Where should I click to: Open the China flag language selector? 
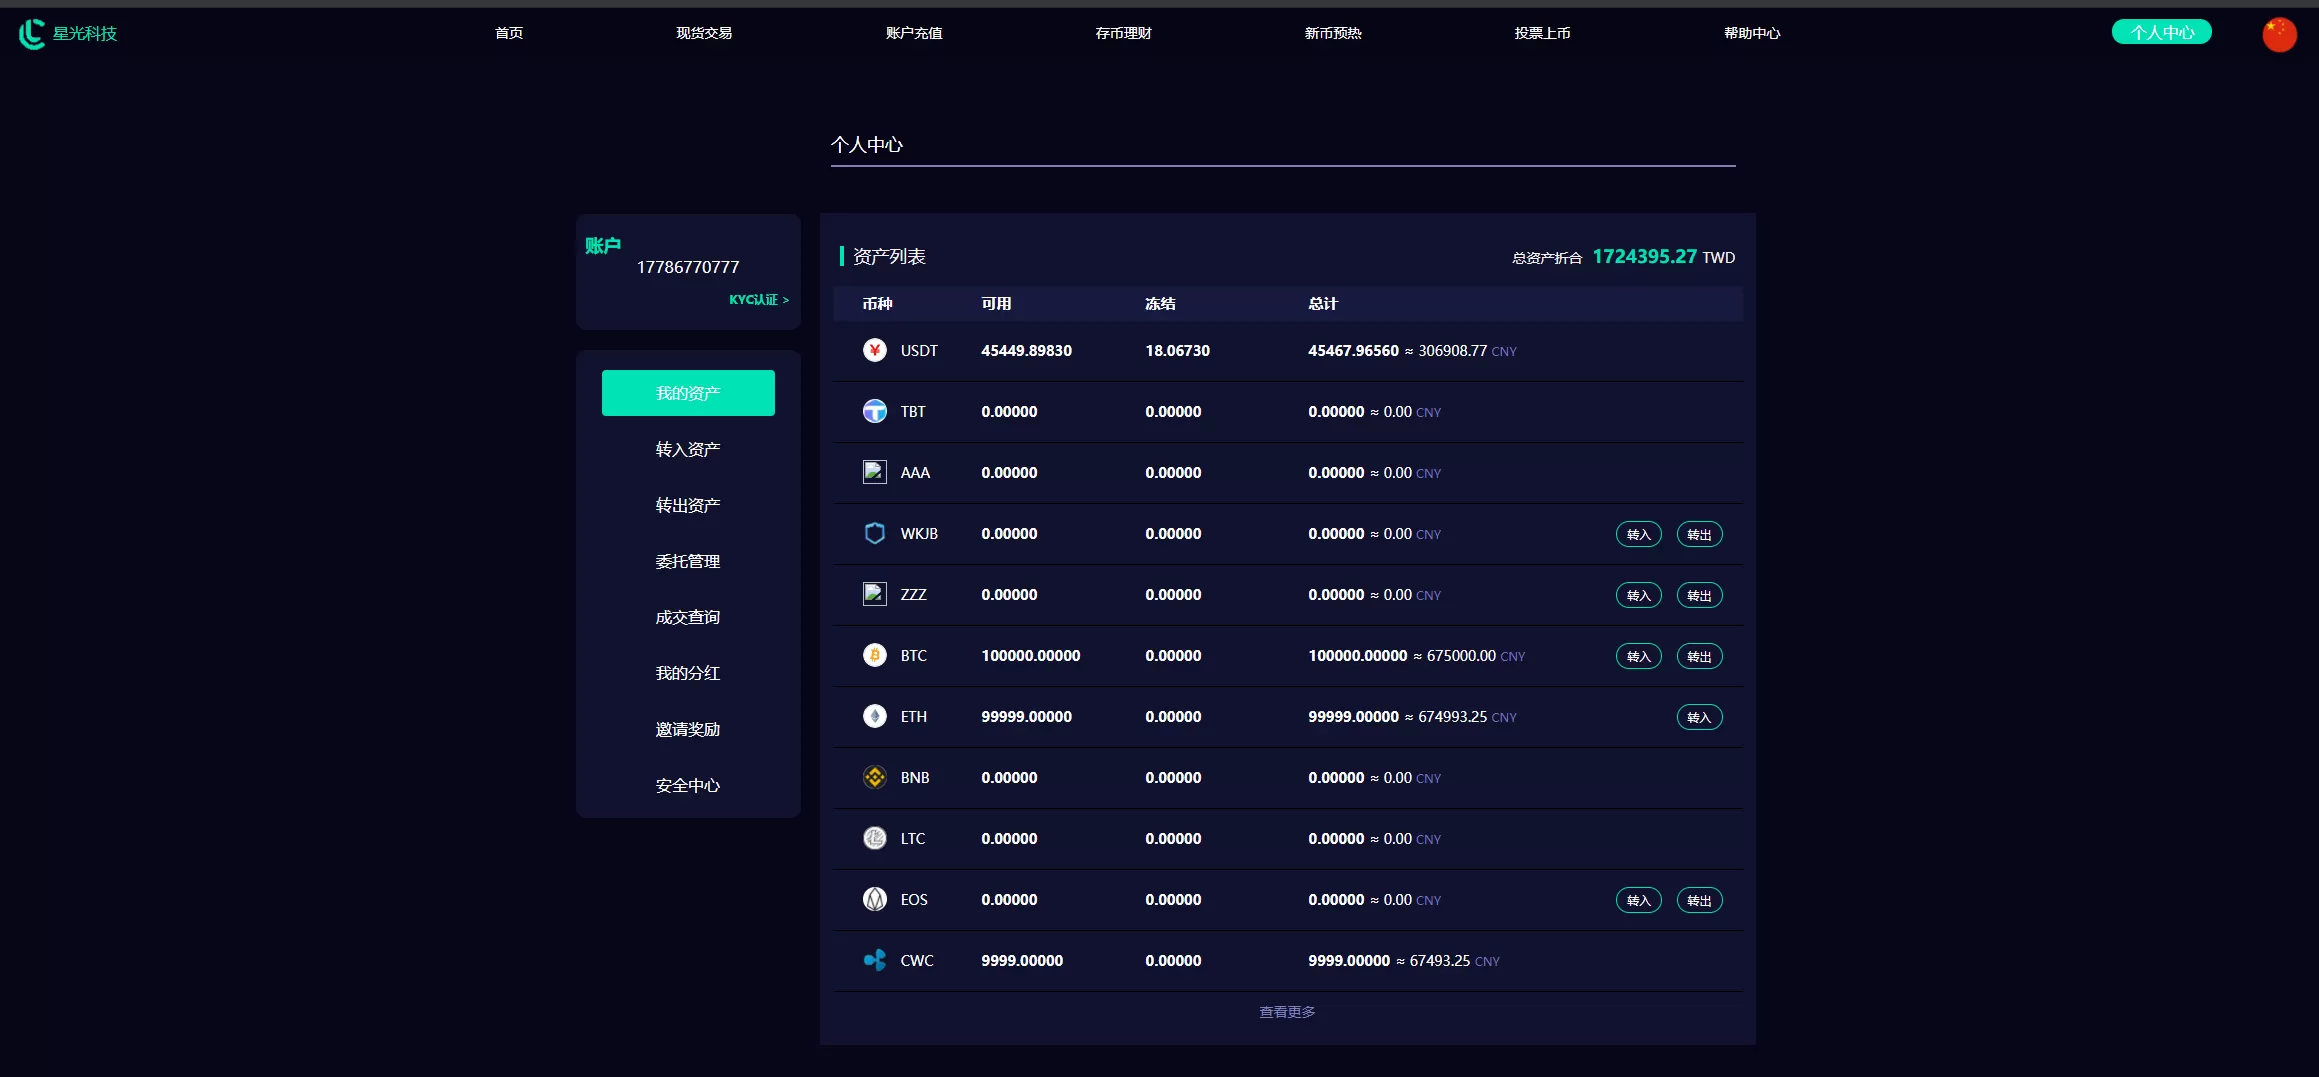(x=2279, y=34)
